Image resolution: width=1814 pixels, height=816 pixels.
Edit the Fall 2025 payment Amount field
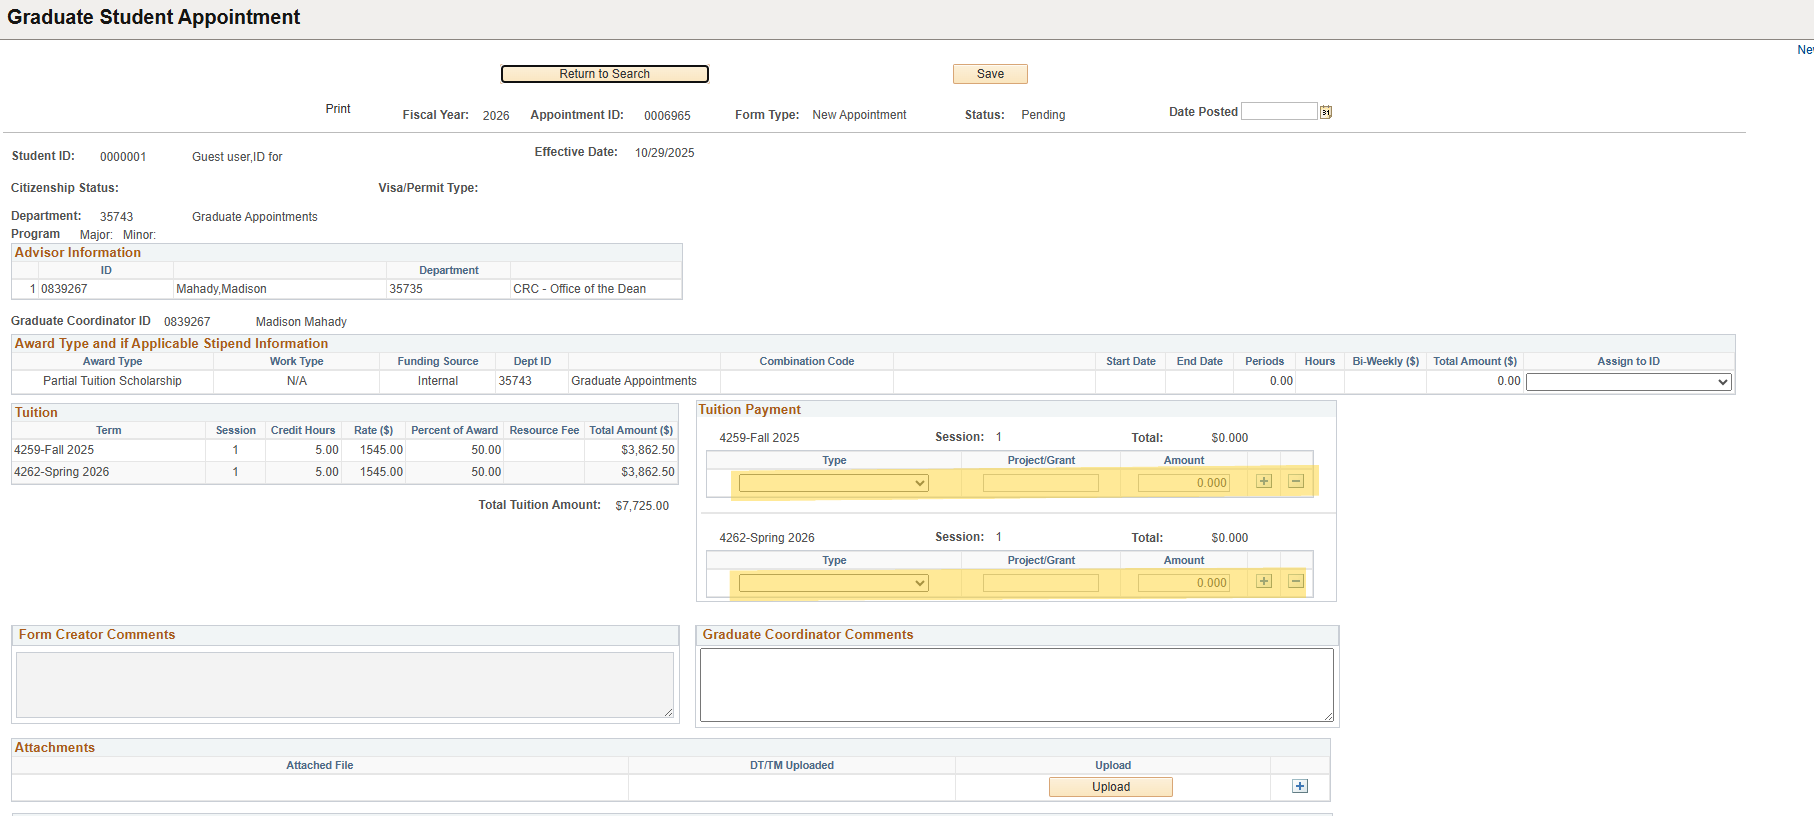tap(1183, 483)
